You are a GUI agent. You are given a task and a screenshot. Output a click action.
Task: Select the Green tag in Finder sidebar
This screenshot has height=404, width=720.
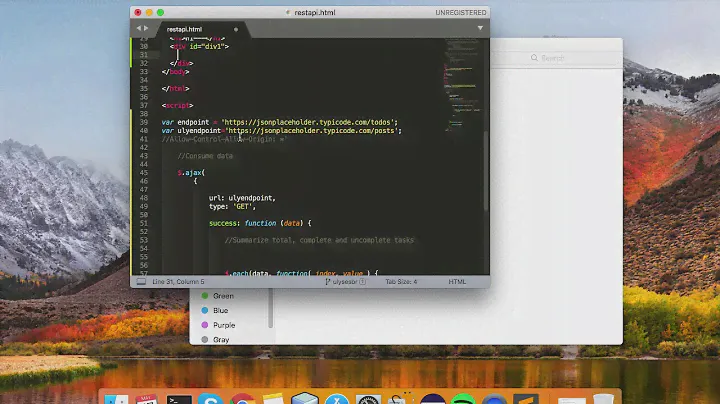222,296
